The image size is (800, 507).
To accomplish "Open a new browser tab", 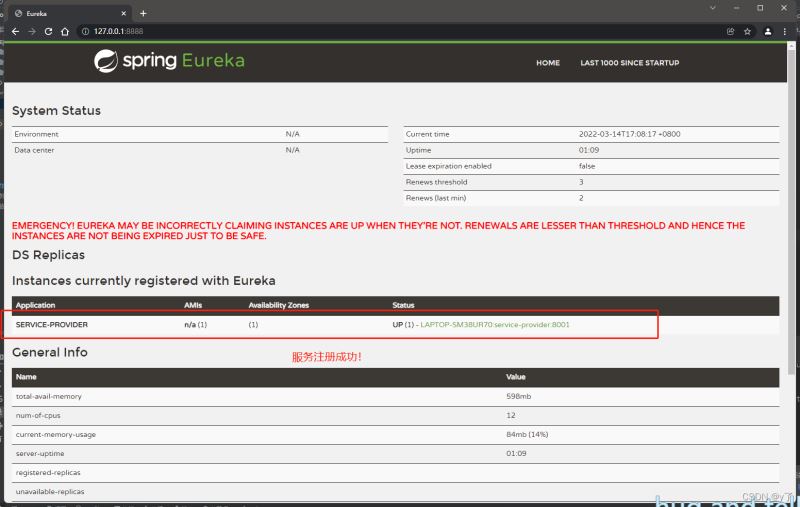I will [143, 13].
